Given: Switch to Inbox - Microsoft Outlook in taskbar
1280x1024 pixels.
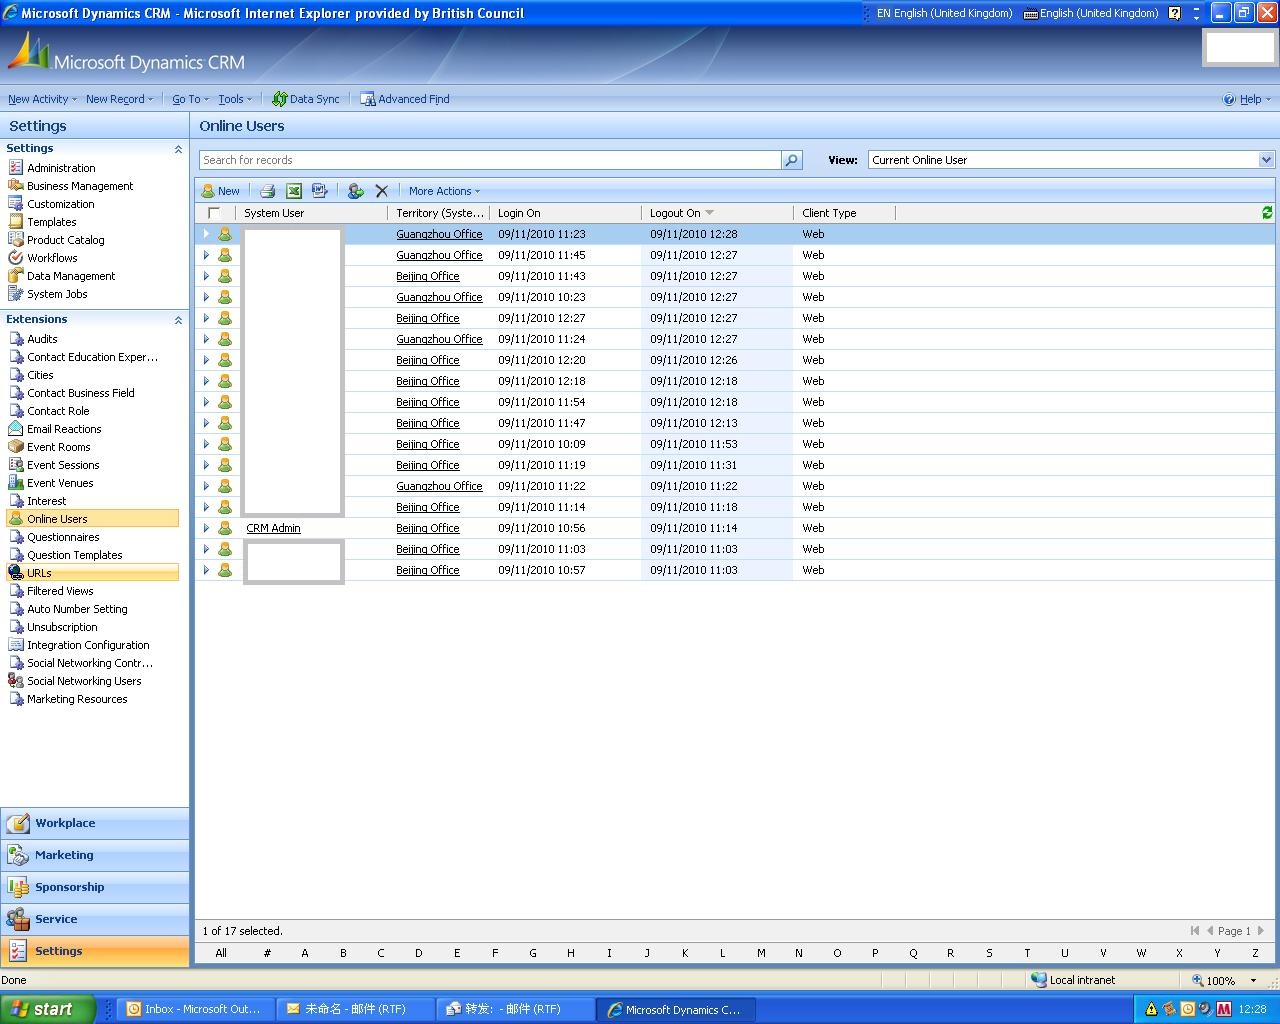Looking at the screenshot, I should (195, 1010).
